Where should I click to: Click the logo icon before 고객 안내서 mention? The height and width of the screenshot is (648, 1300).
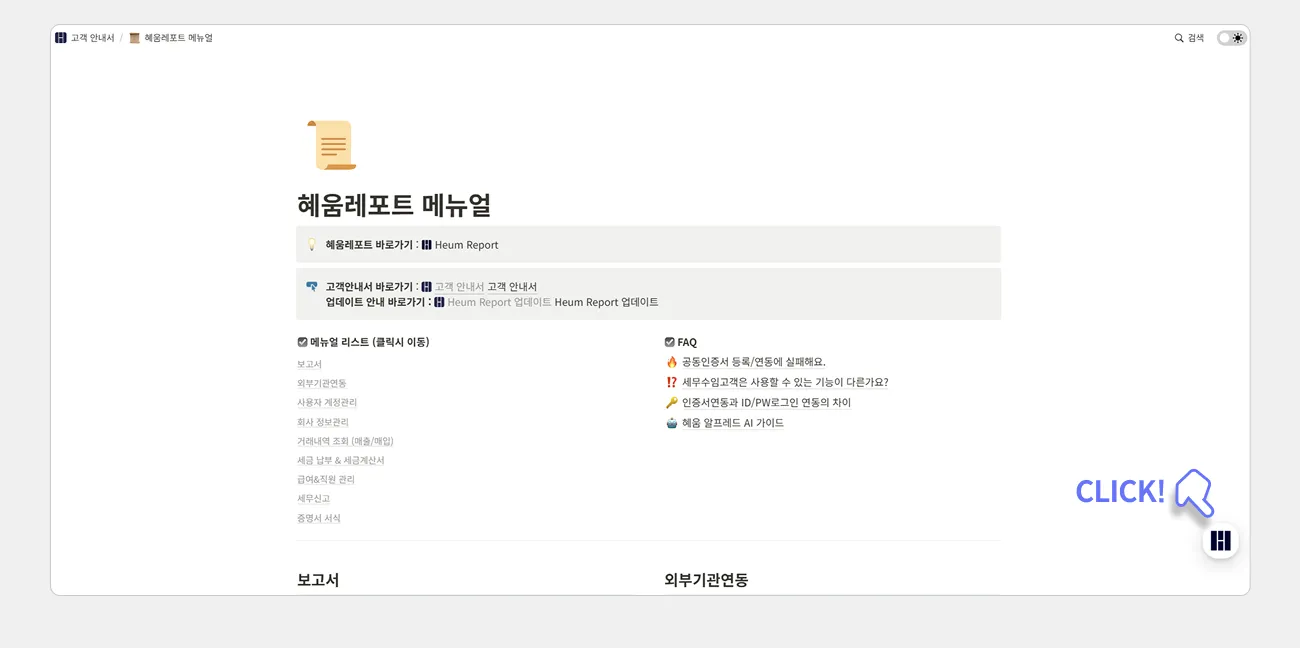click(427, 287)
